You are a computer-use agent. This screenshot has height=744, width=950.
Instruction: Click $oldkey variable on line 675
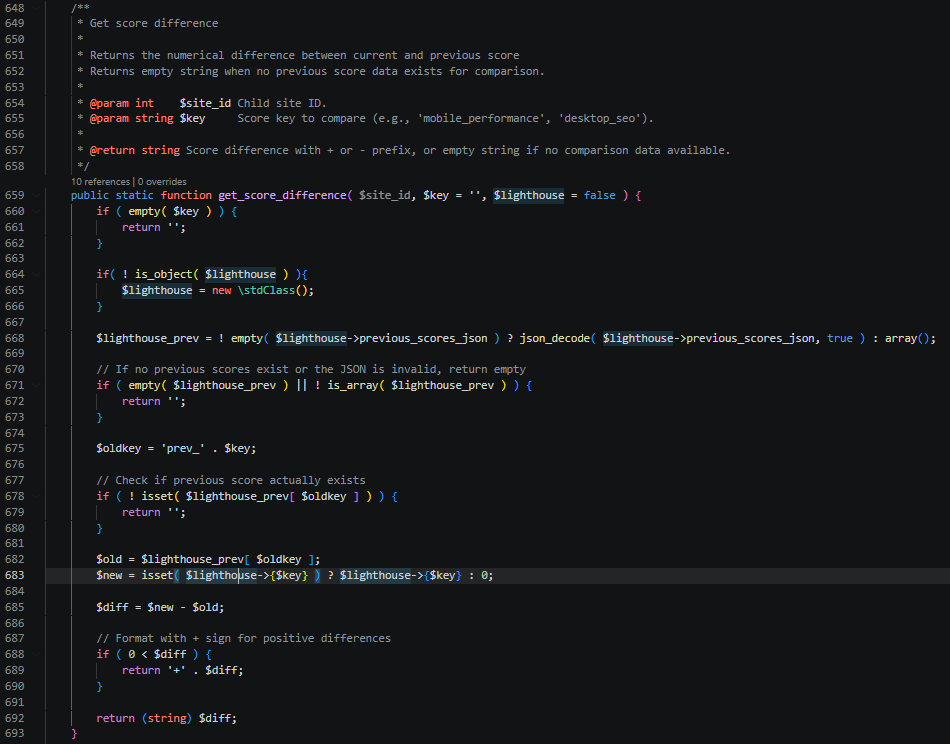[119, 448]
